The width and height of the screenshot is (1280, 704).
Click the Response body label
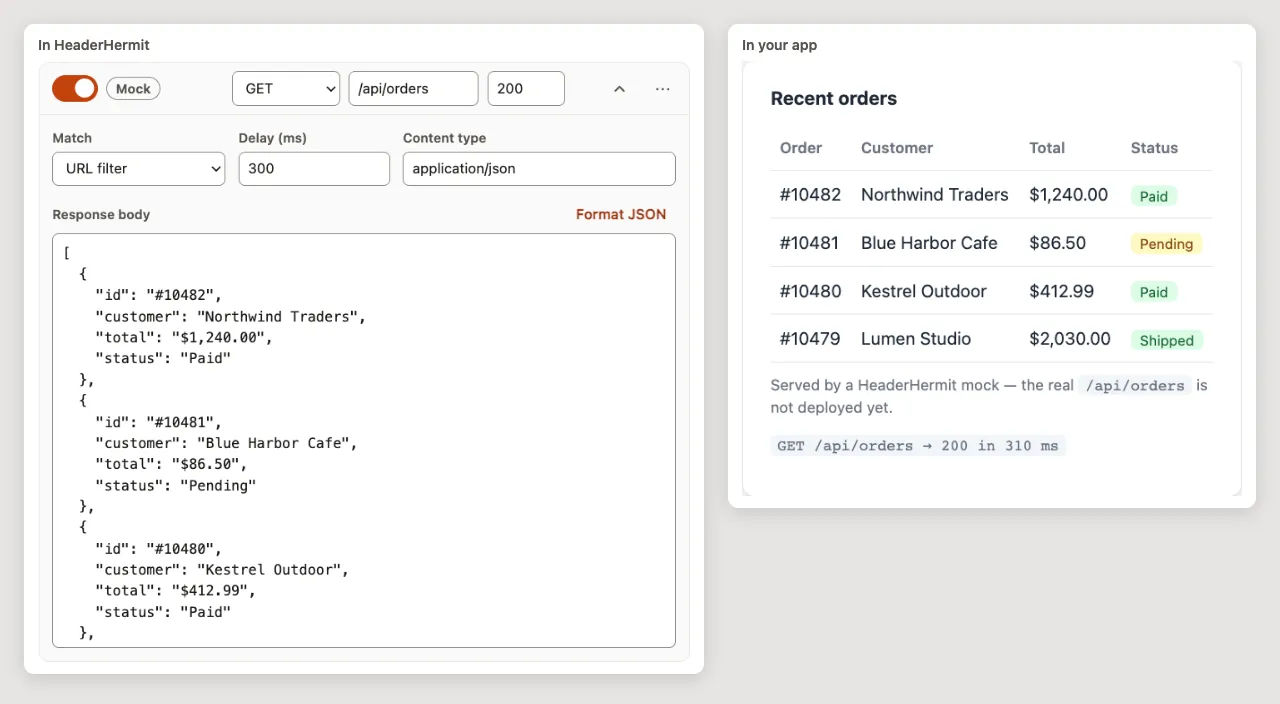101,214
